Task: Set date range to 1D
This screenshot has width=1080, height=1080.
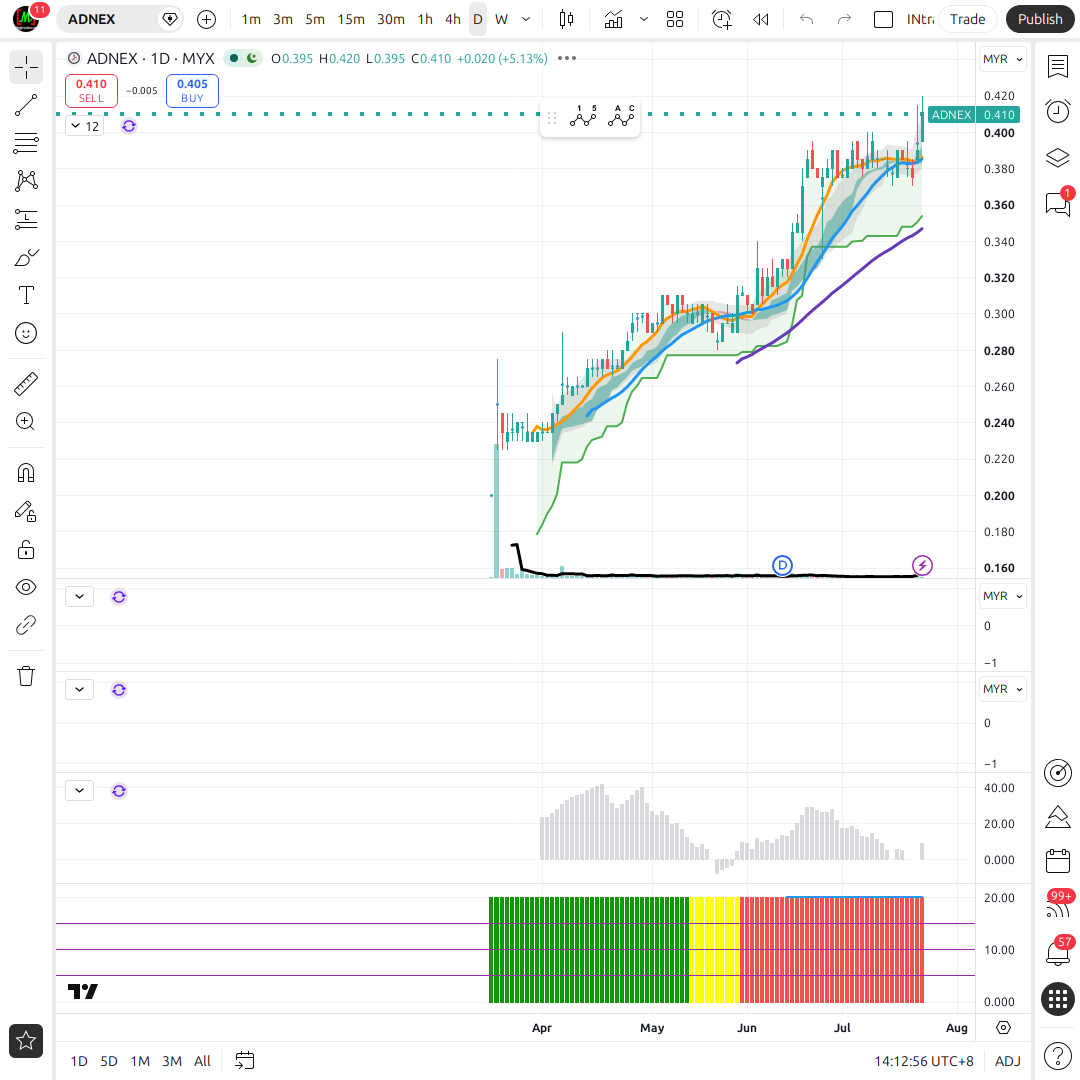Action: [79, 1061]
